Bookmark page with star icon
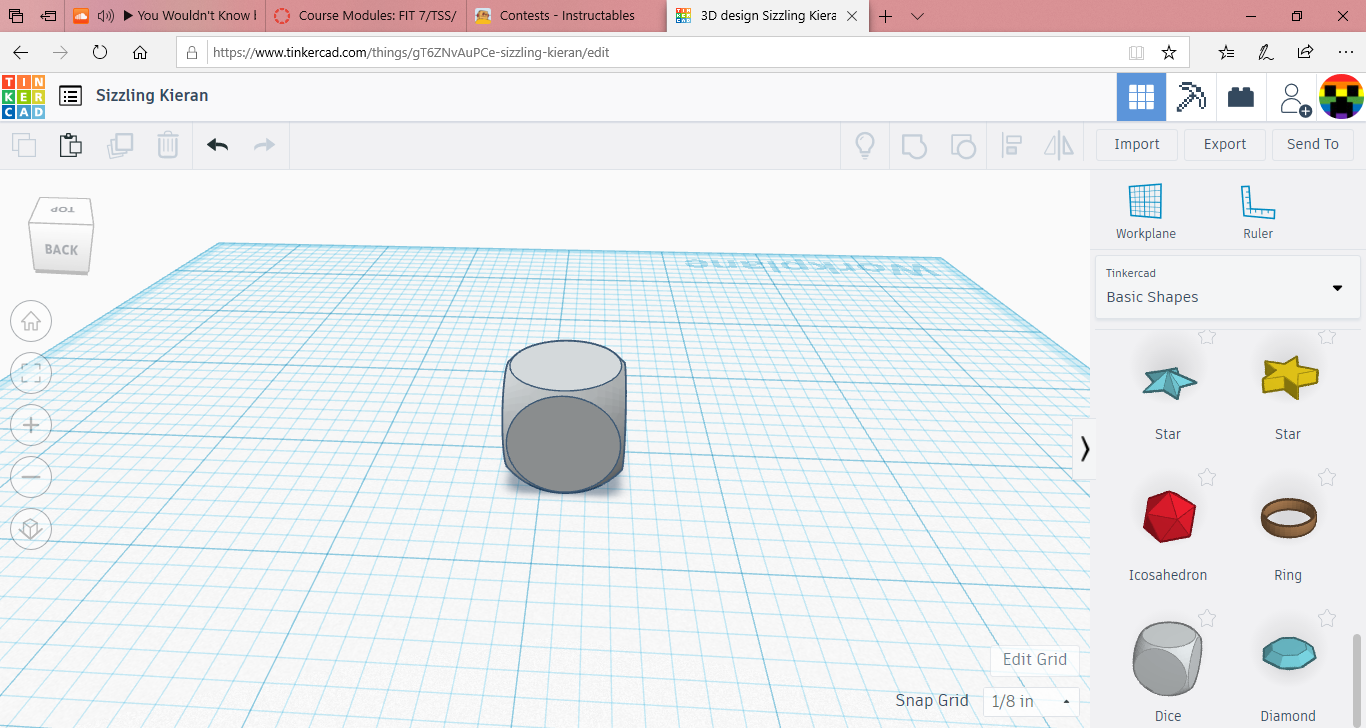The image size is (1366, 728). (x=1168, y=52)
